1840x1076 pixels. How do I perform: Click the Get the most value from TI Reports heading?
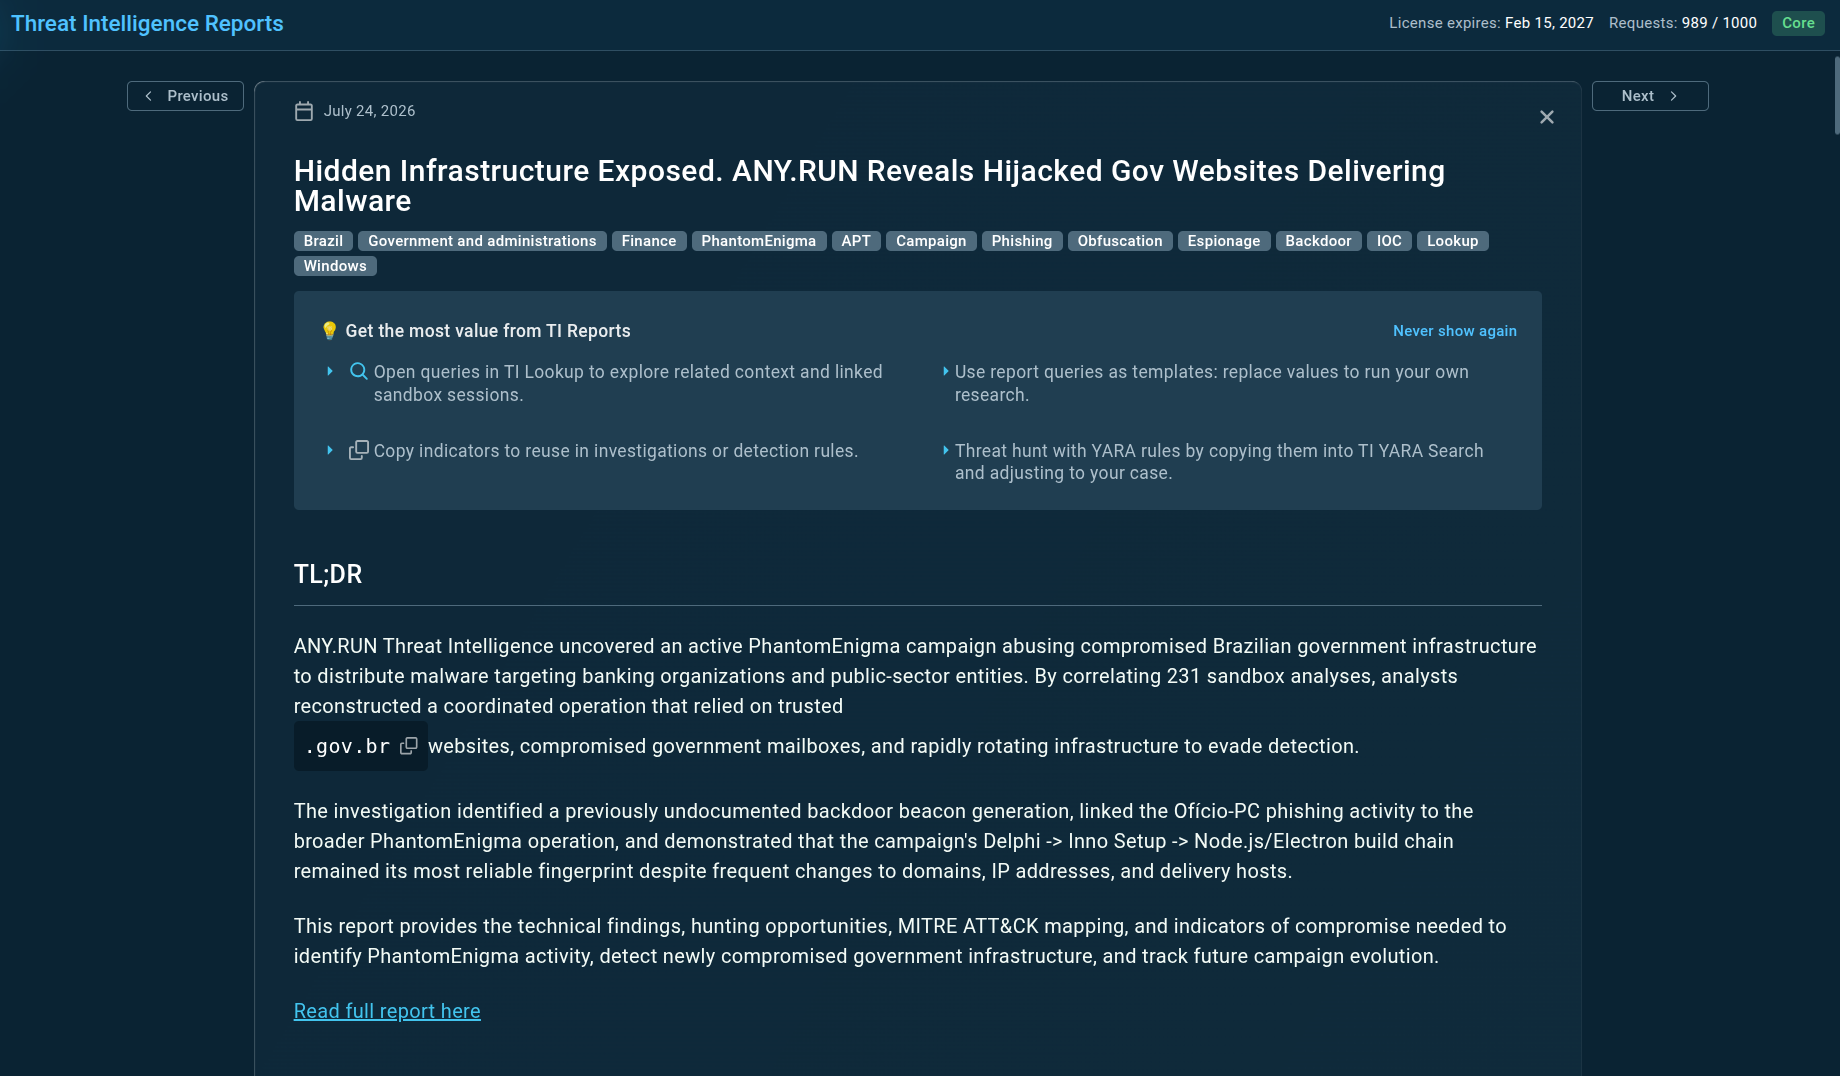(x=488, y=331)
